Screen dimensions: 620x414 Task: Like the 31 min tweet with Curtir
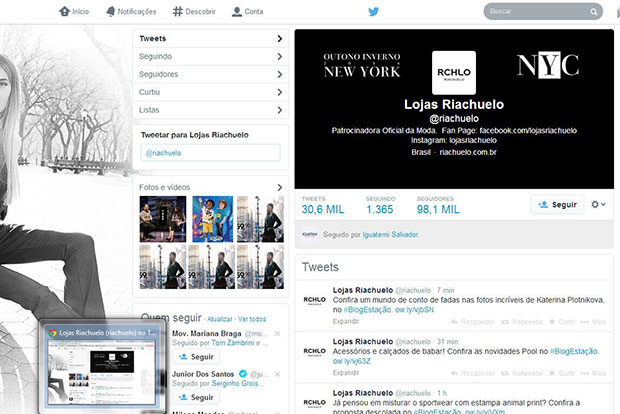coord(562,373)
